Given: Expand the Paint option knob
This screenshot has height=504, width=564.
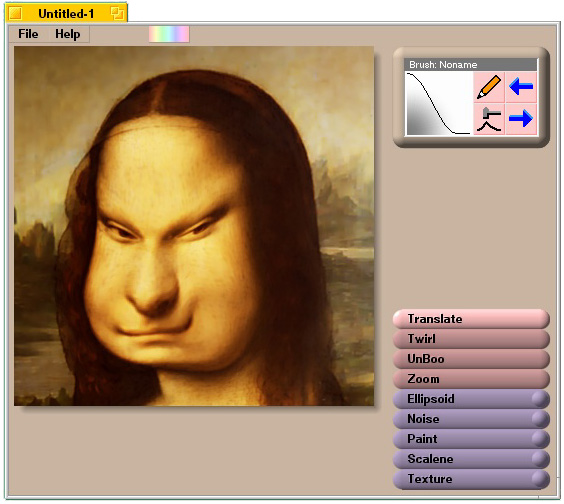Looking at the screenshot, I should (540, 439).
